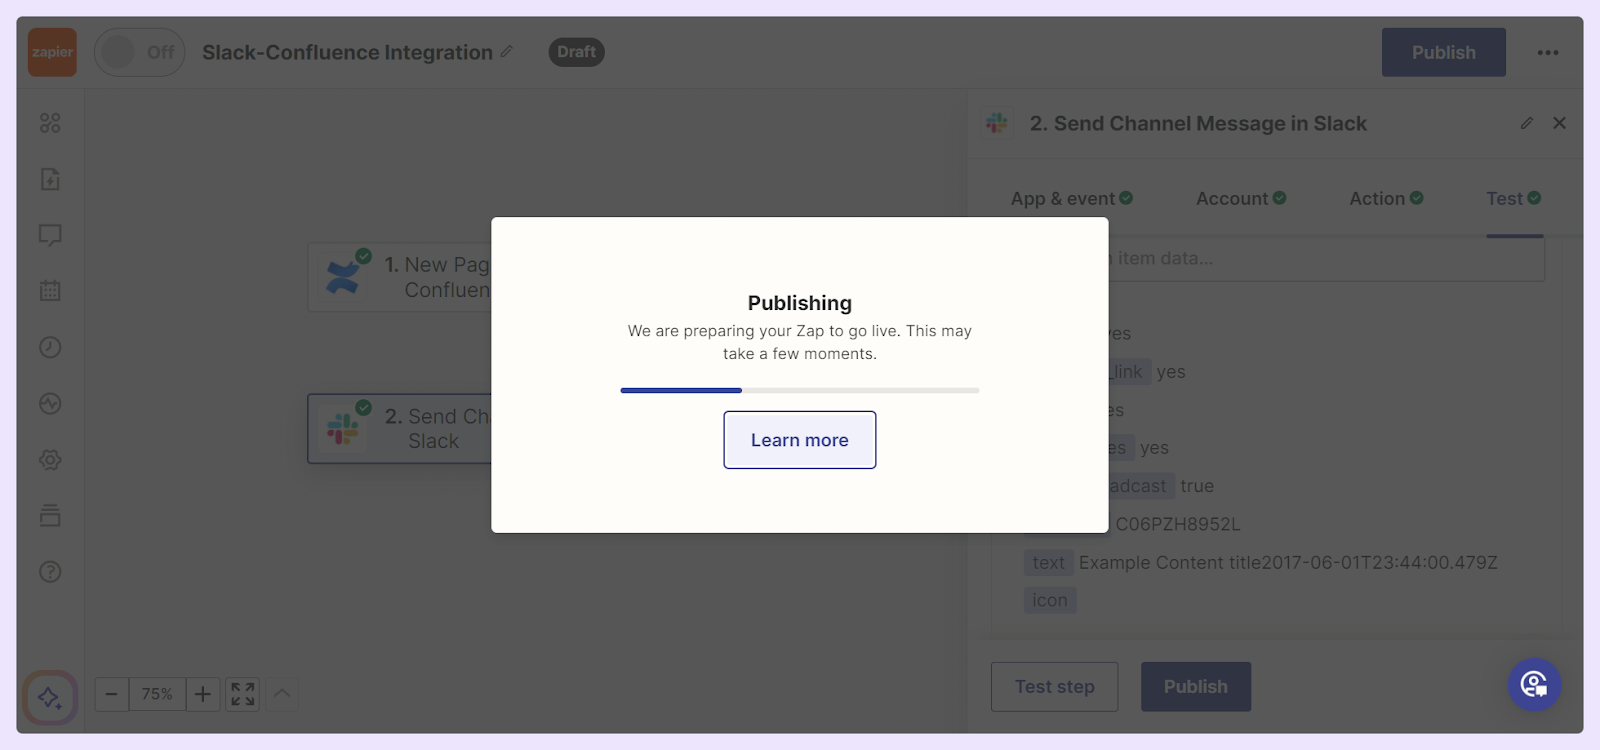
Task: Click the Zapier logo
Action: (x=52, y=52)
